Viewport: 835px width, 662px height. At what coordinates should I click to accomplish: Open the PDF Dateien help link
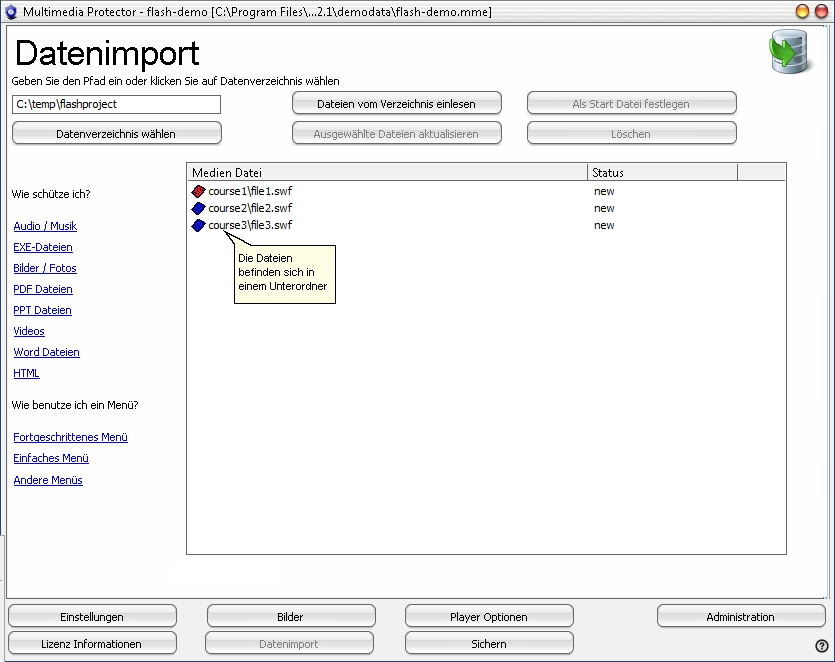tap(43, 289)
